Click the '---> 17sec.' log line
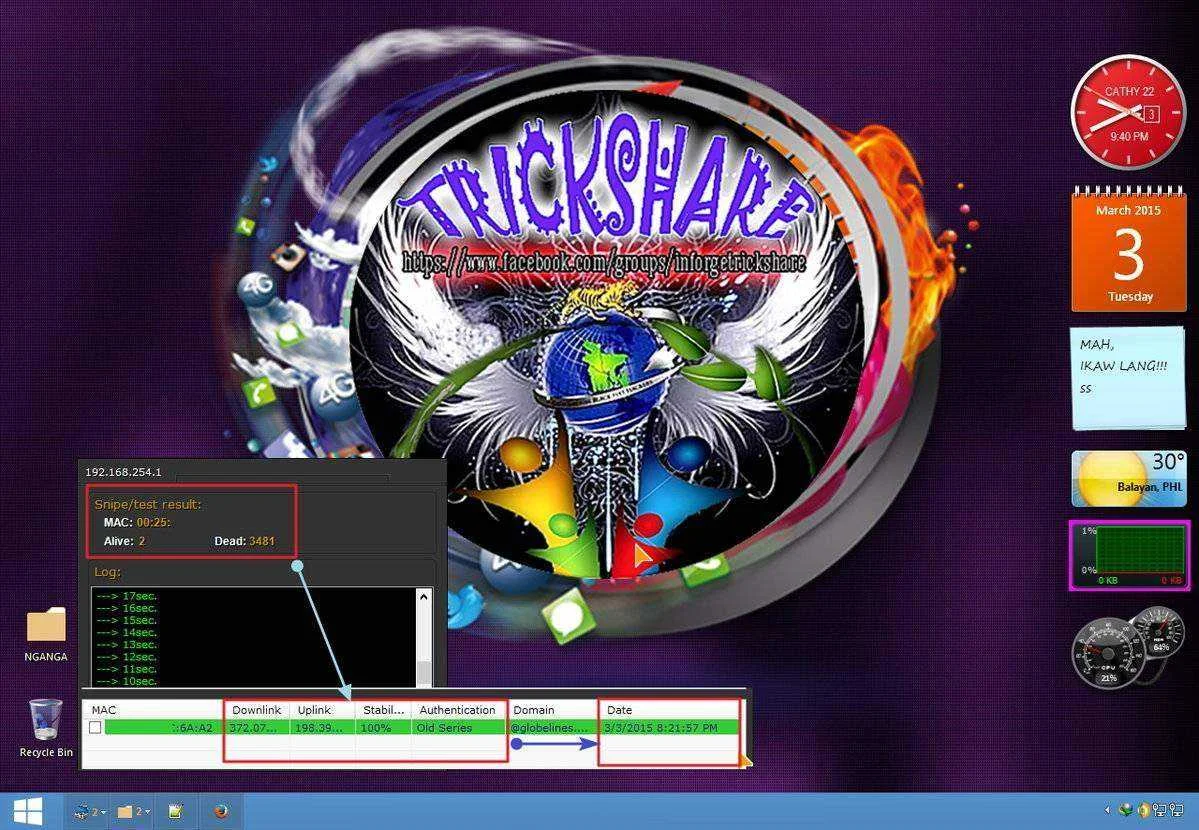This screenshot has height=830, width=1199. point(127,596)
